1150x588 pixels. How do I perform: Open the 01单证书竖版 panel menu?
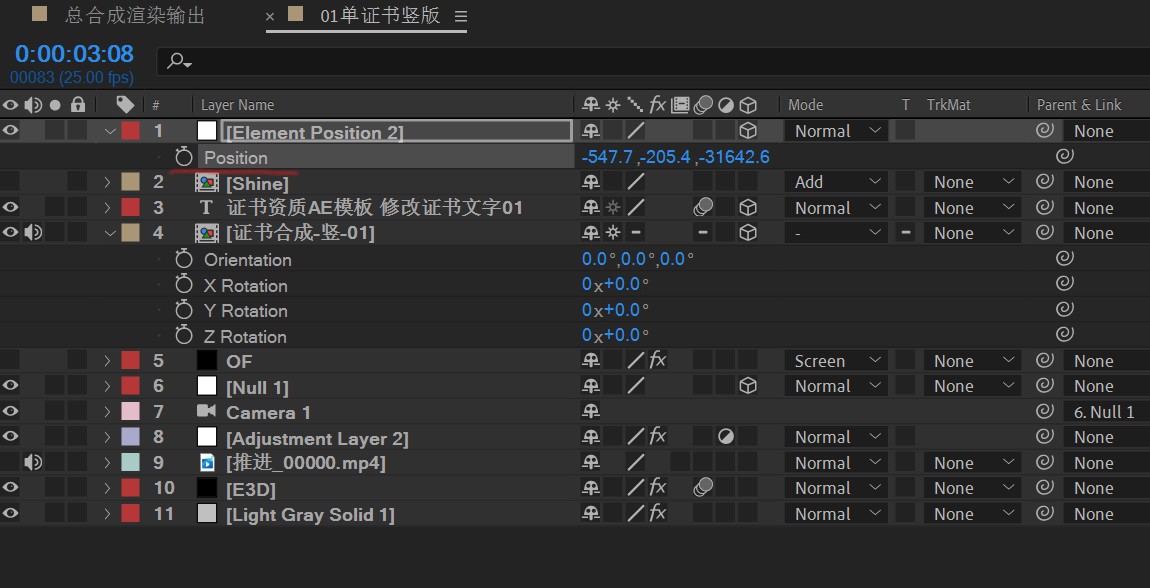coord(461,16)
